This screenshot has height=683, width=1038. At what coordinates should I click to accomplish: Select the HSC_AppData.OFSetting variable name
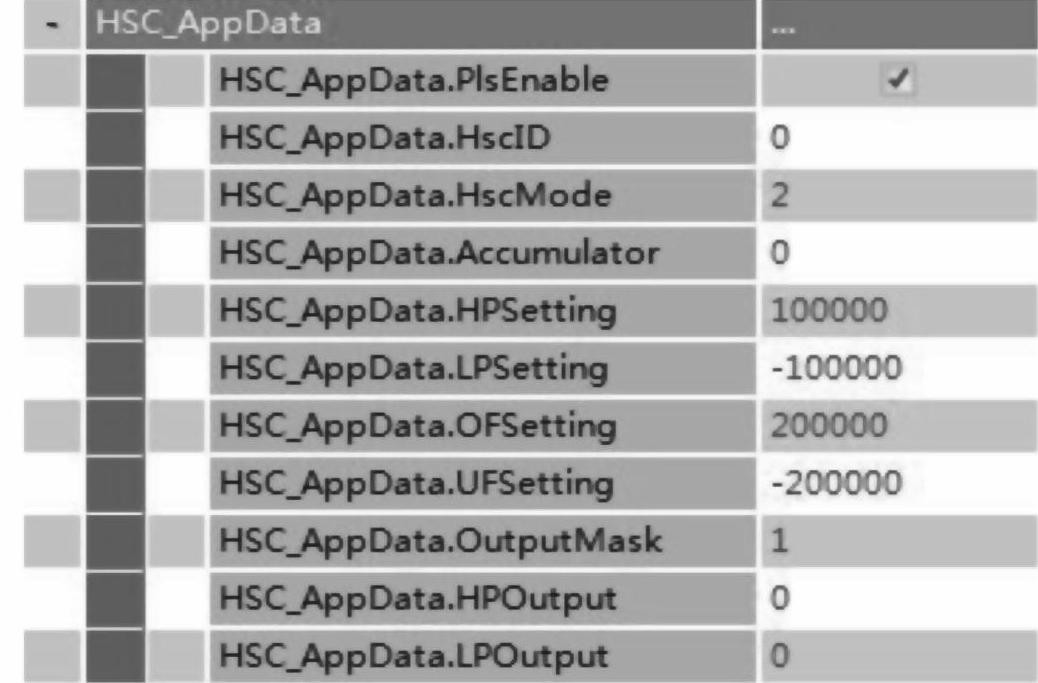417,427
